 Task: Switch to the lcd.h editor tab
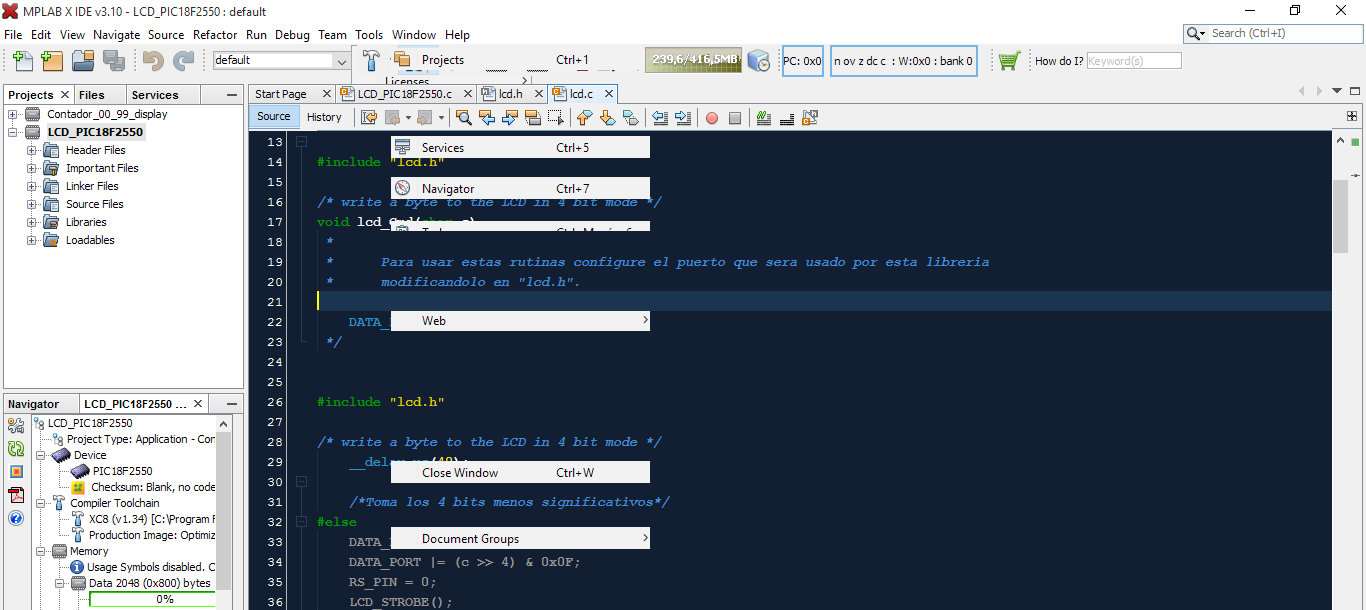(511, 94)
